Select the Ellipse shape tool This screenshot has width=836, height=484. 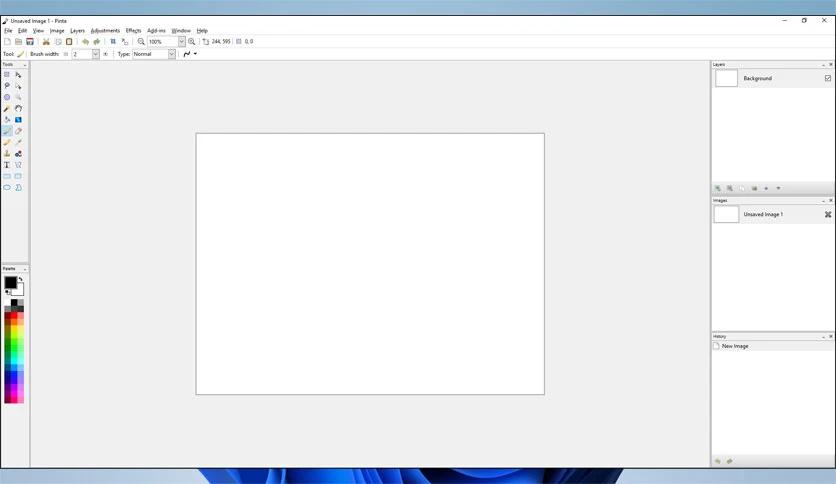(x=7, y=188)
